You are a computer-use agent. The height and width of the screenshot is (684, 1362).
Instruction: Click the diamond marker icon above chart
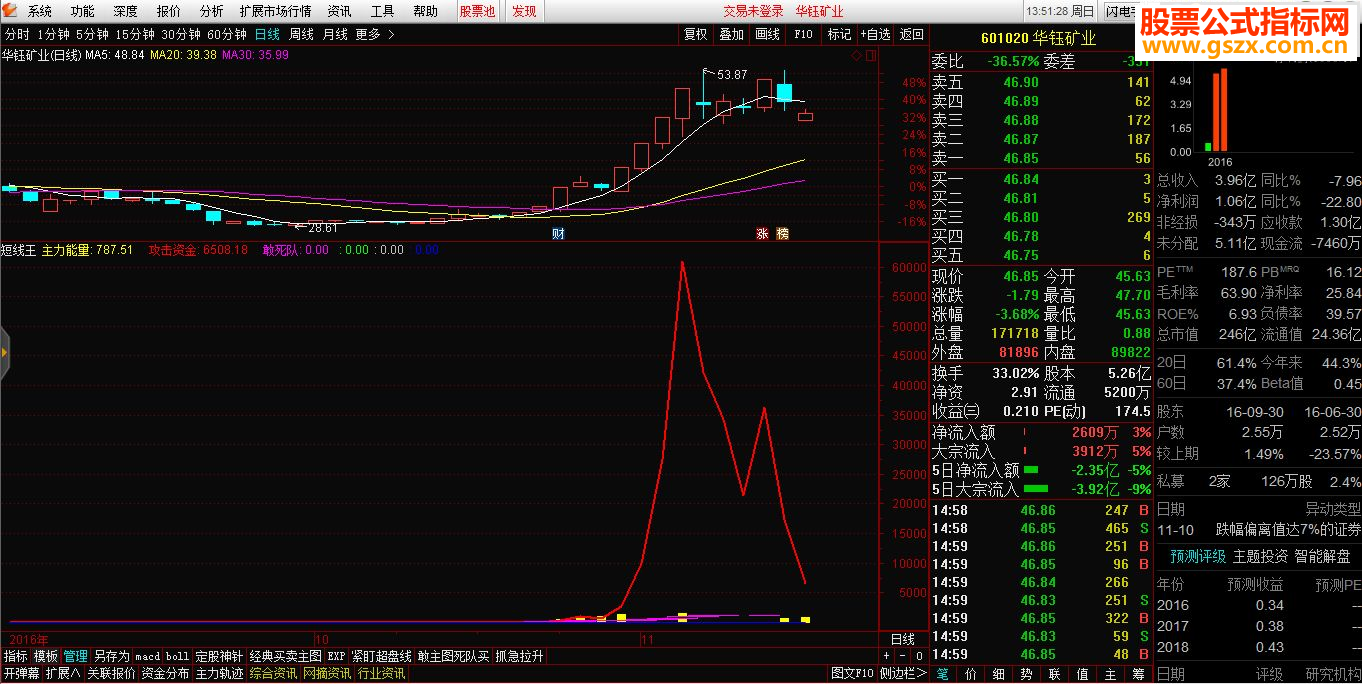point(857,55)
